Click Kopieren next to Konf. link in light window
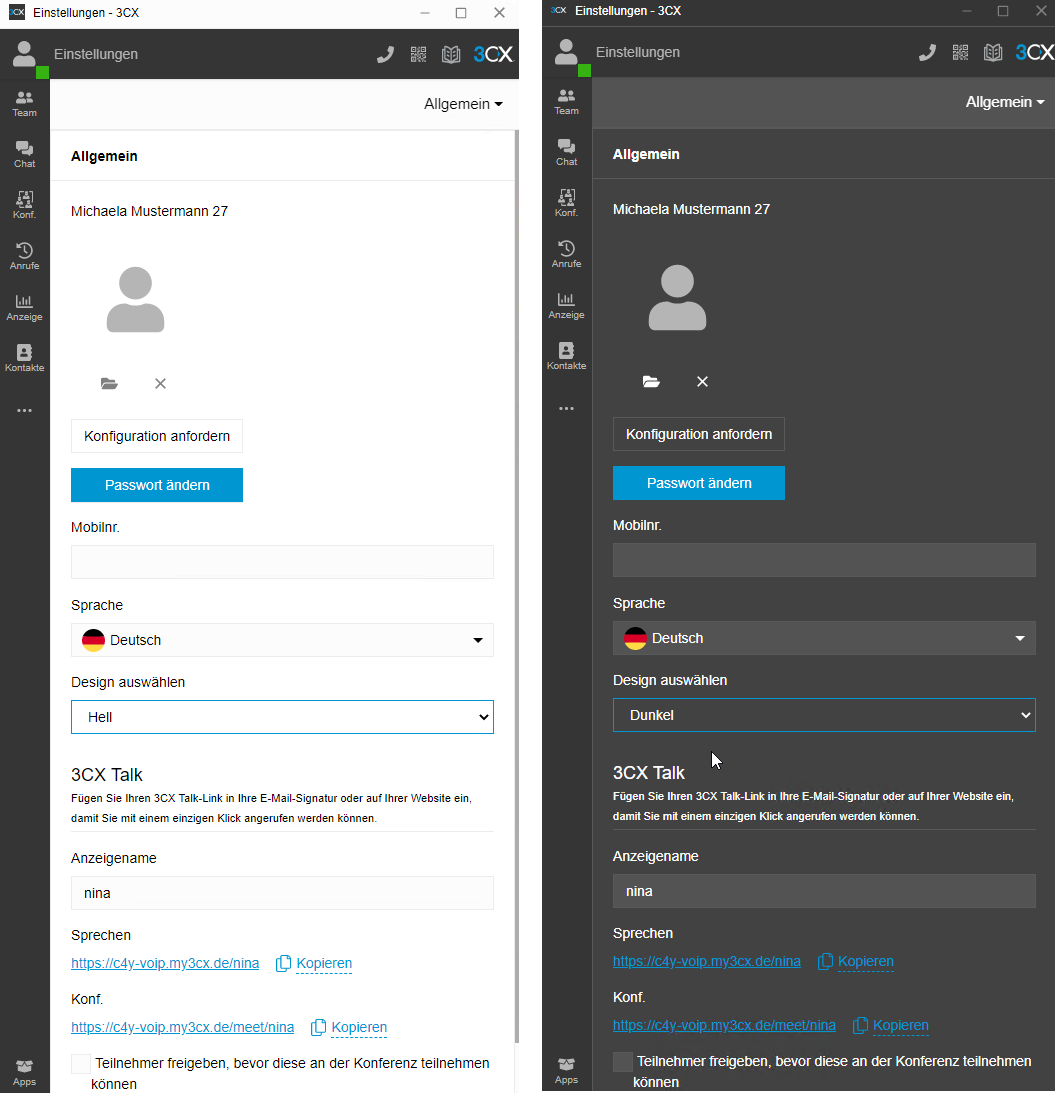Image resolution: width=1055 pixels, height=1093 pixels. point(359,1027)
